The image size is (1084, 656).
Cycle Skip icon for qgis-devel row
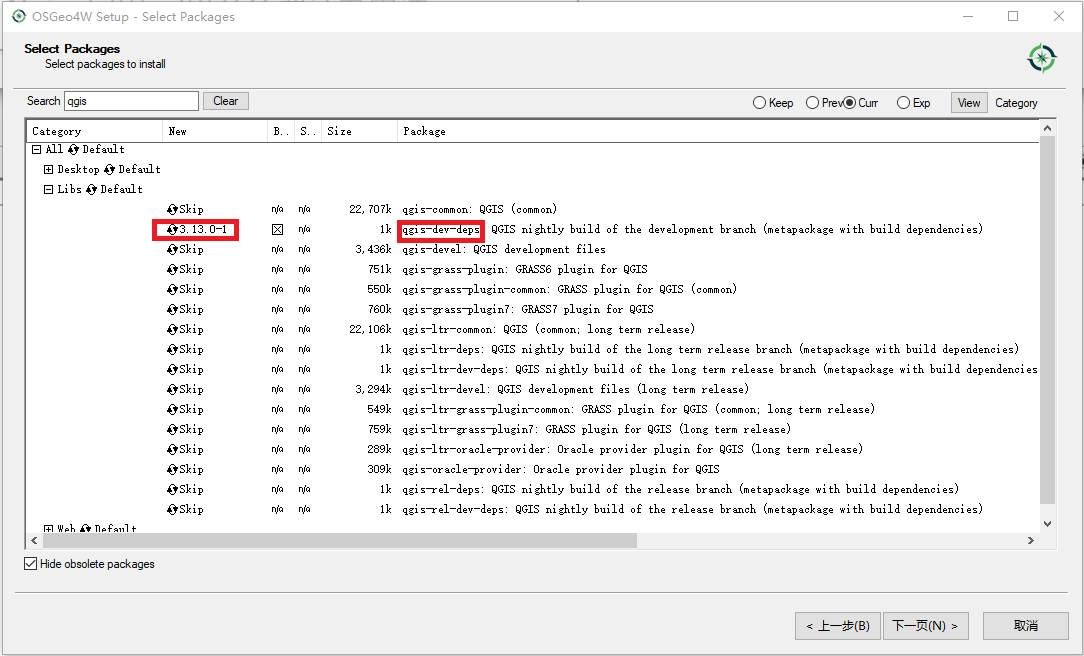click(172, 250)
